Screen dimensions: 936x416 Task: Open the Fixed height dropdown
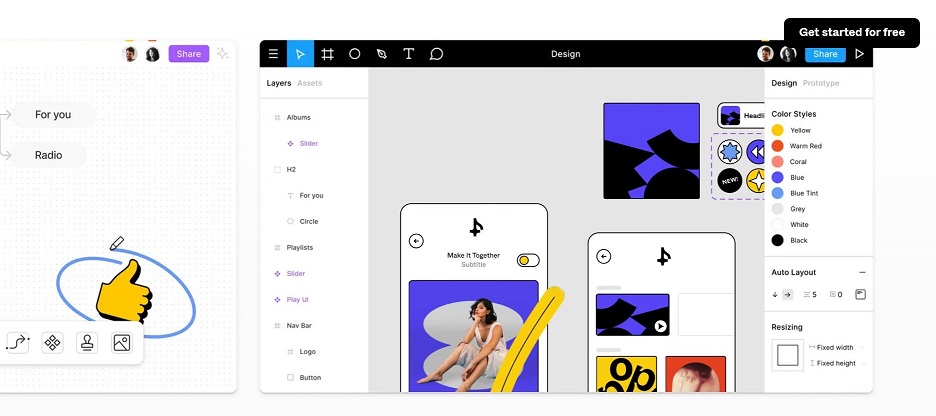[x=836, y=363]
